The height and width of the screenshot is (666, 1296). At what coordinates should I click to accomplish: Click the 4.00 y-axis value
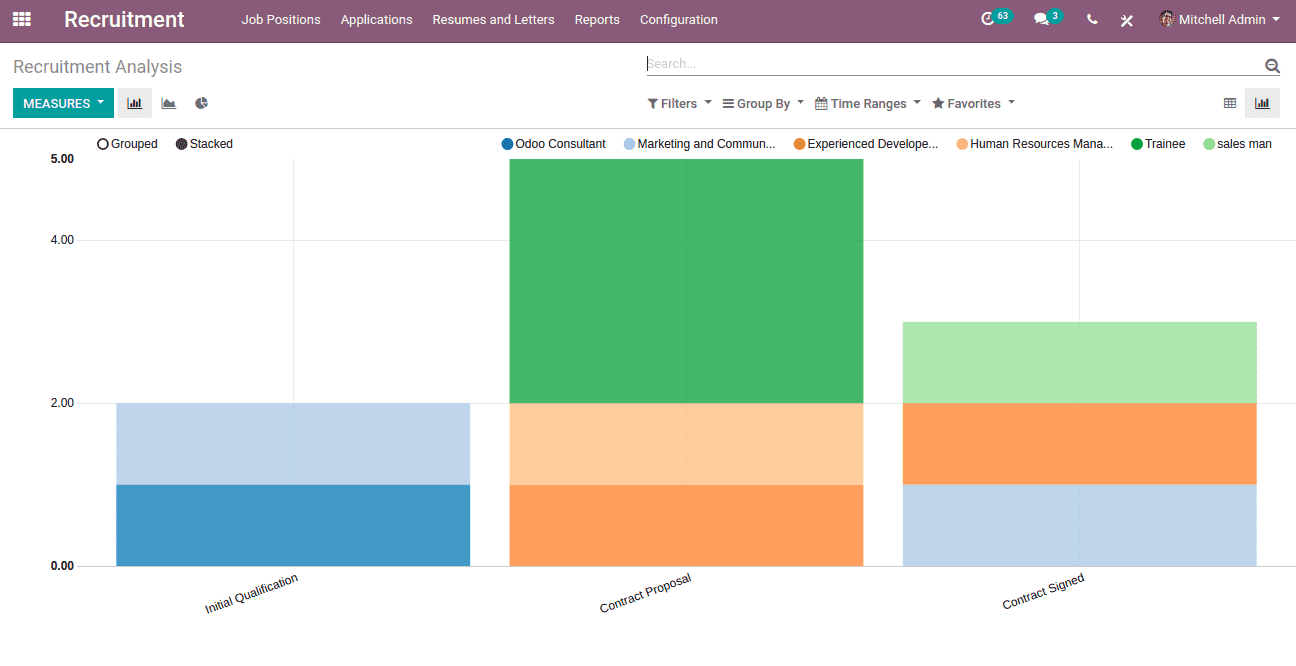point(62,240)
